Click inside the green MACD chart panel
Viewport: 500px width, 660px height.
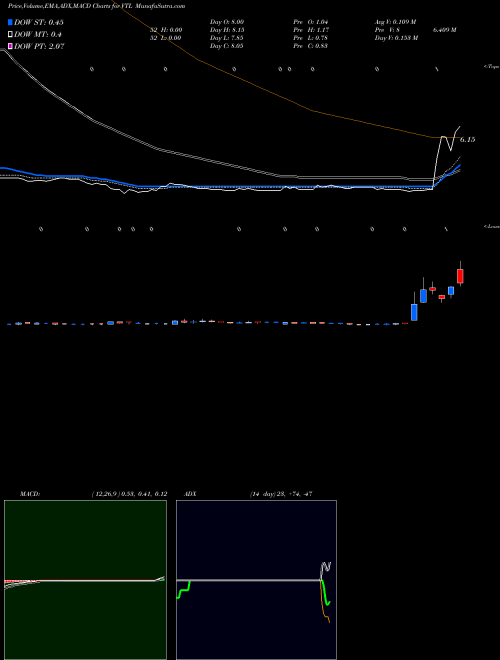[85, 579]
